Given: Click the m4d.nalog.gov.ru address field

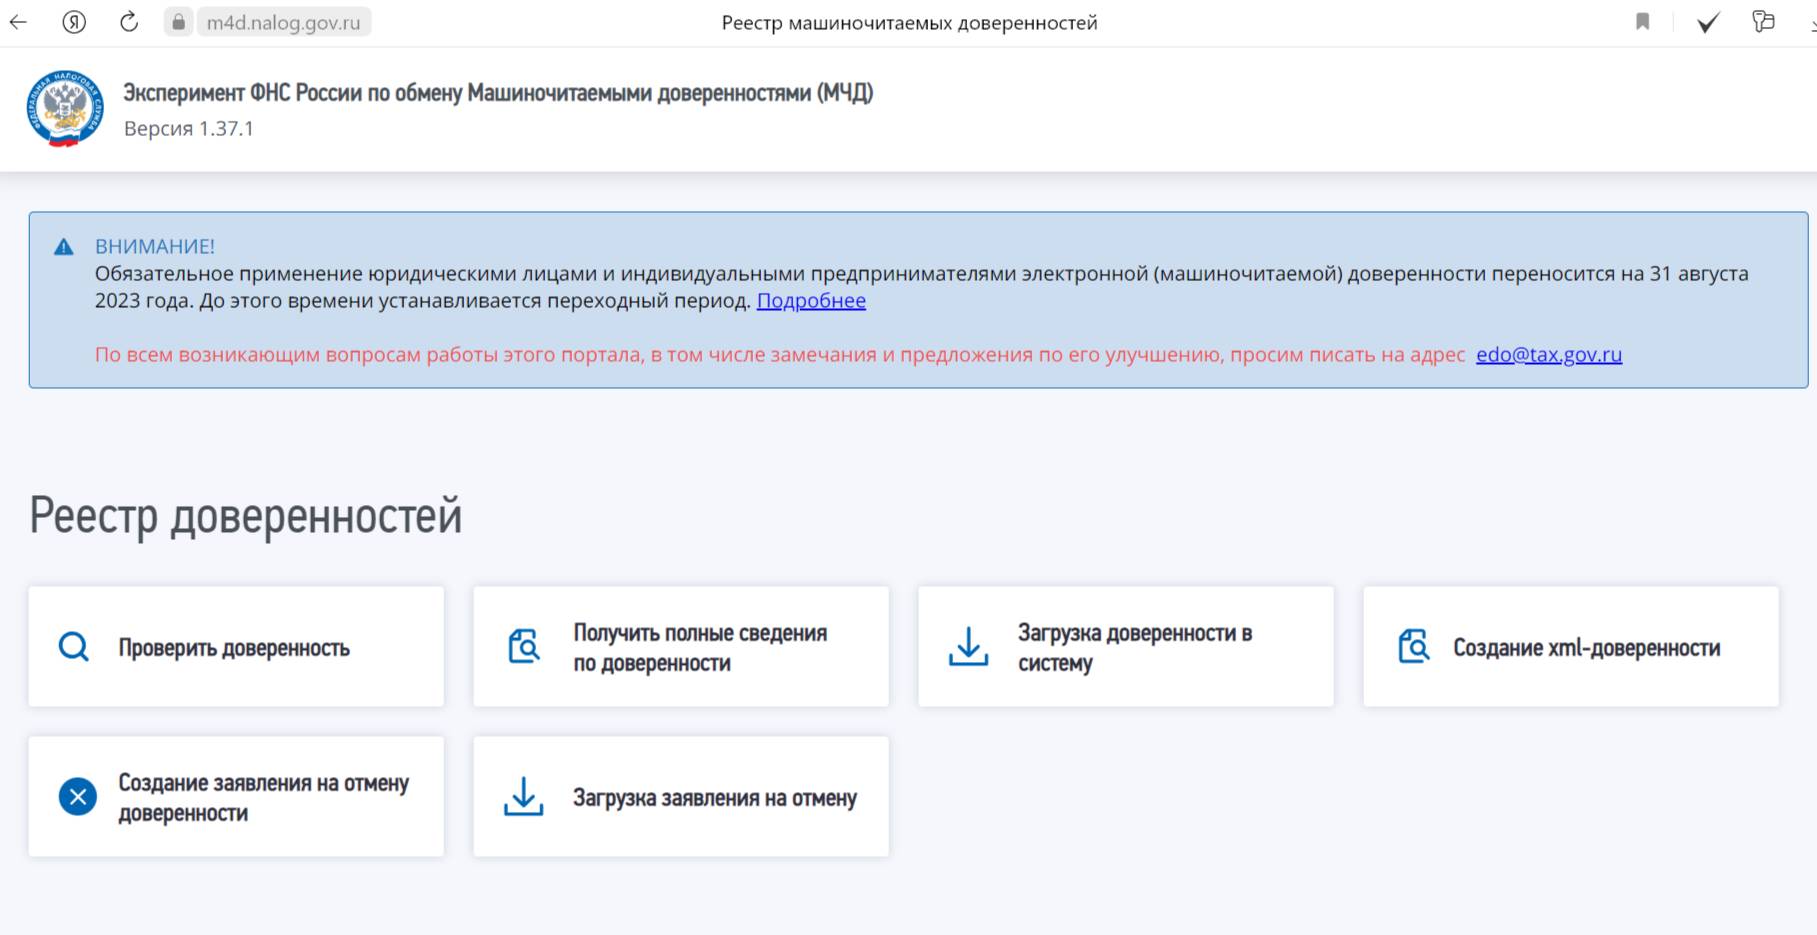Looking at the screenshot, I should 283,21.
